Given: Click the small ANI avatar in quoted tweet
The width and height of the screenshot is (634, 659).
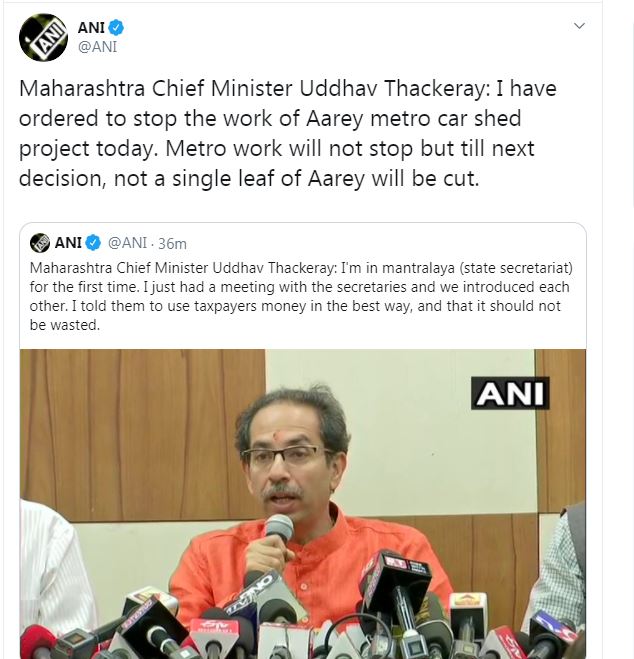Looking at the screenshot, I should coord(40,243).
